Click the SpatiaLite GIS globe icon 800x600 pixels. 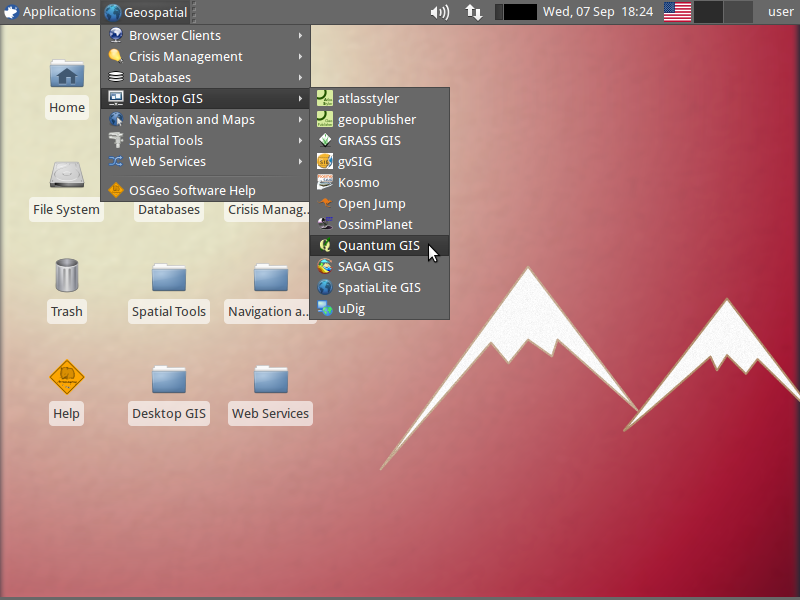(324, 287)
